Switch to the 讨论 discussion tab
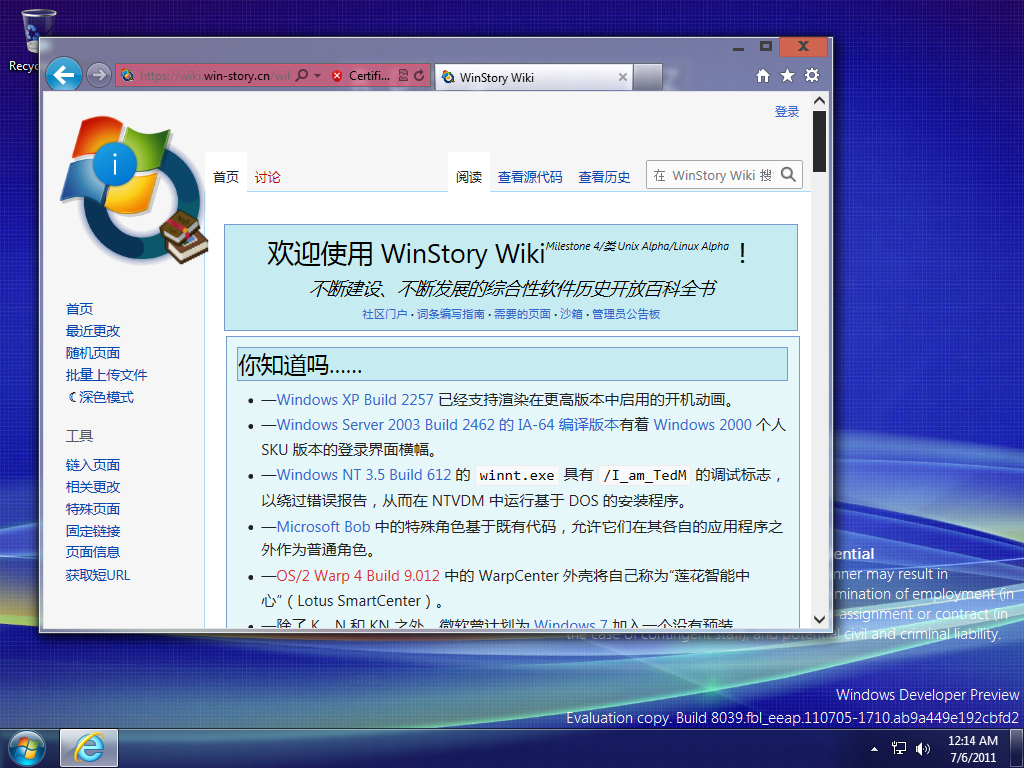This screenshot has height=768, width=1024. 267,177
